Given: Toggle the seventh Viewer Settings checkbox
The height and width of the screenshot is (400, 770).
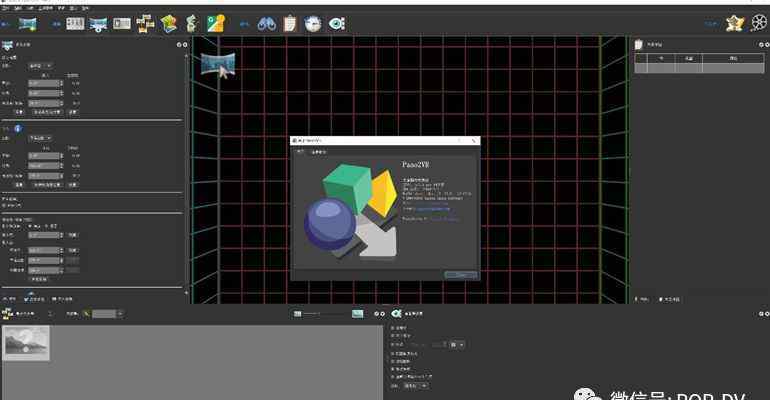Looking at the screenshot, I should 392,377.
